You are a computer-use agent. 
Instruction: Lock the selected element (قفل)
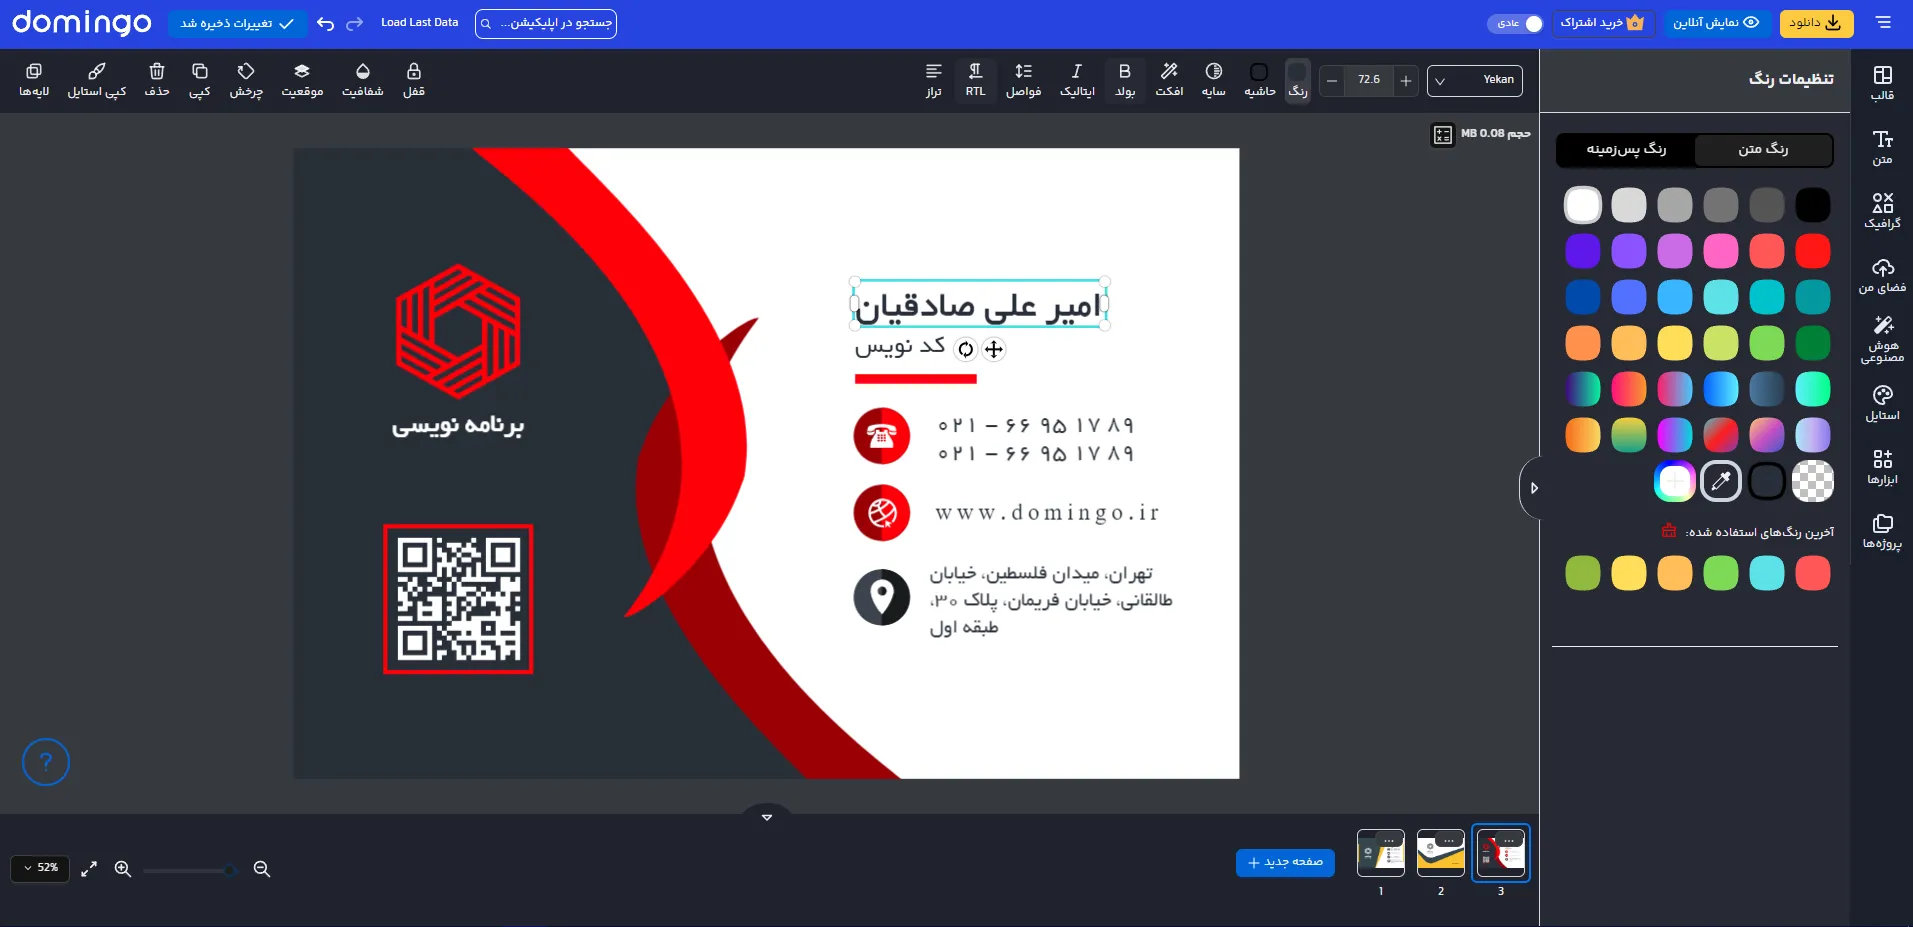pos(414,80)
